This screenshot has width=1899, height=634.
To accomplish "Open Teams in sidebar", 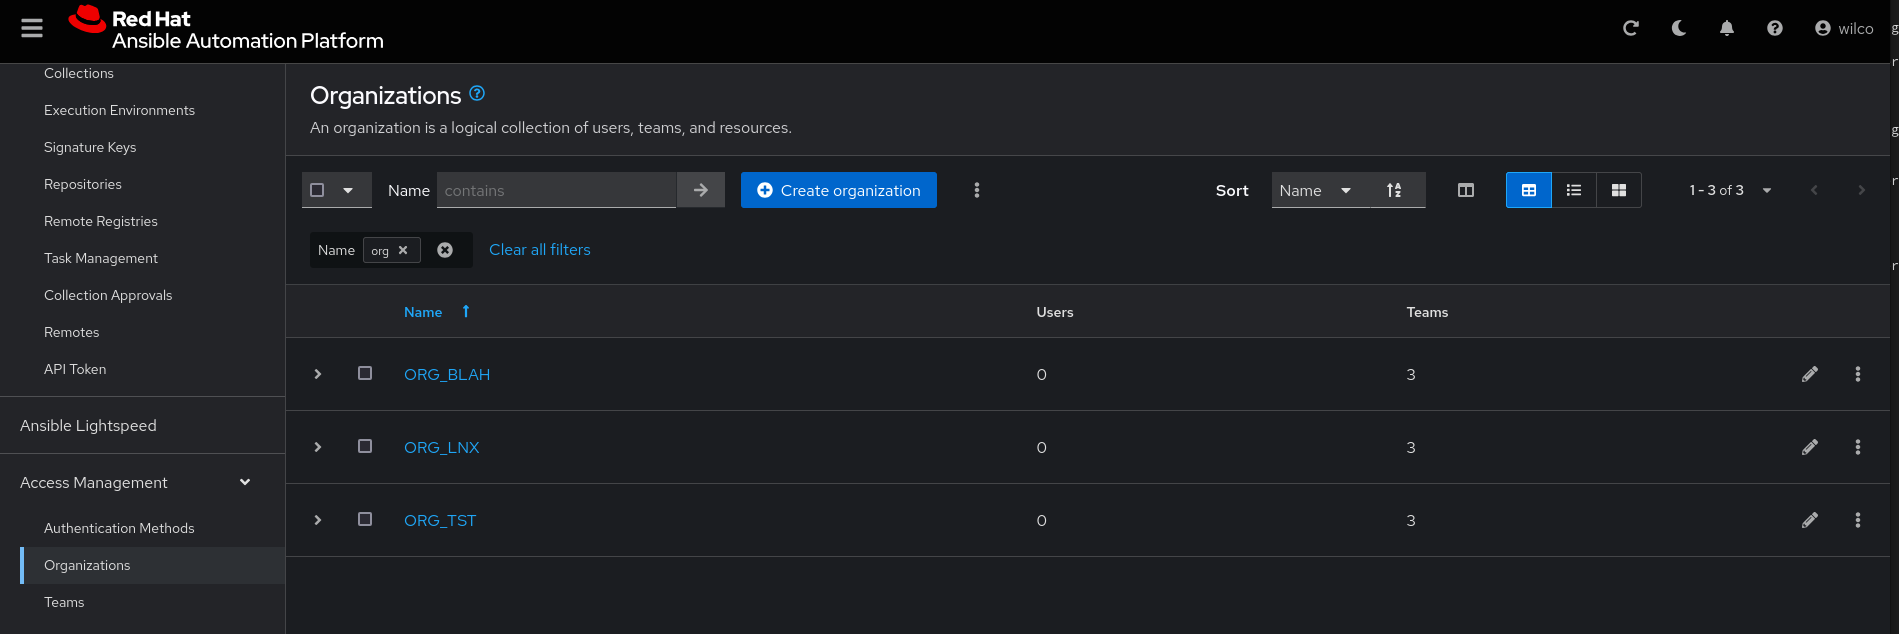I will 64,602.
